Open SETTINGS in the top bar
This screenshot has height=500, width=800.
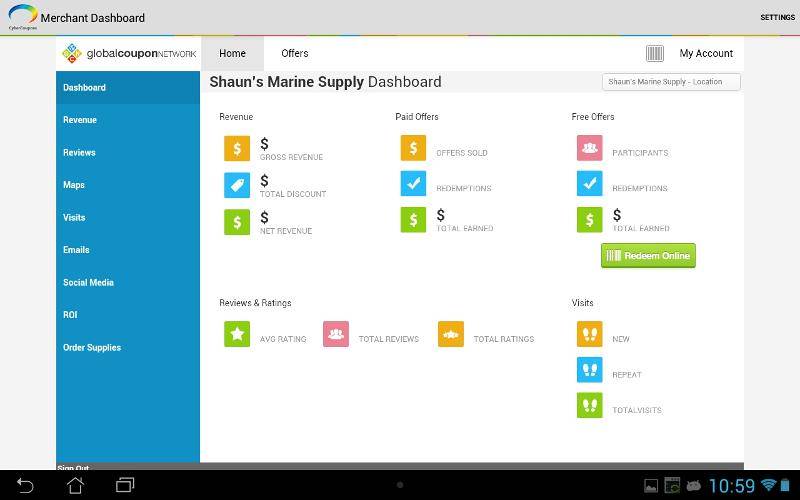(778, 17)
